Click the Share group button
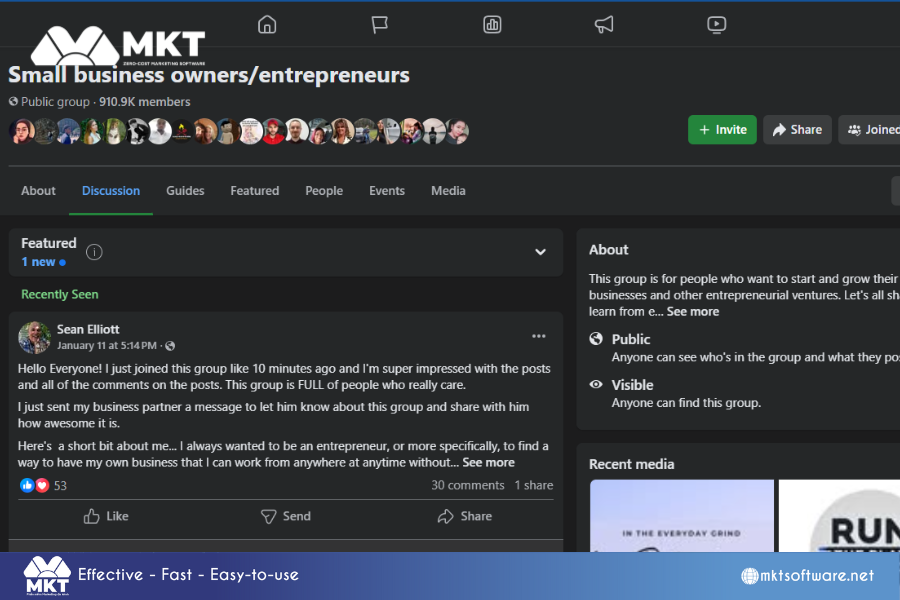The width and height of the screenshot is (900, 600). click(797, 130)
